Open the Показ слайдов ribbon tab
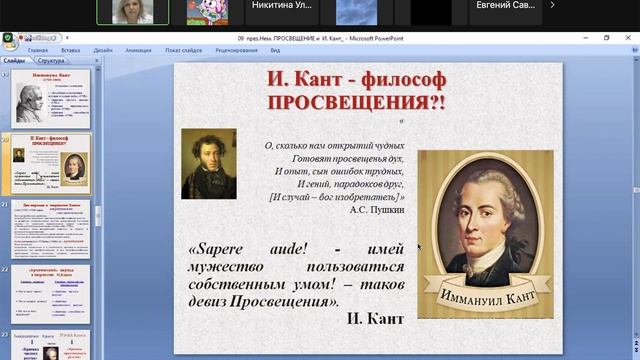The height and width of the screenshot is (360, 640). pyautogui.click(x=184, y=50)
